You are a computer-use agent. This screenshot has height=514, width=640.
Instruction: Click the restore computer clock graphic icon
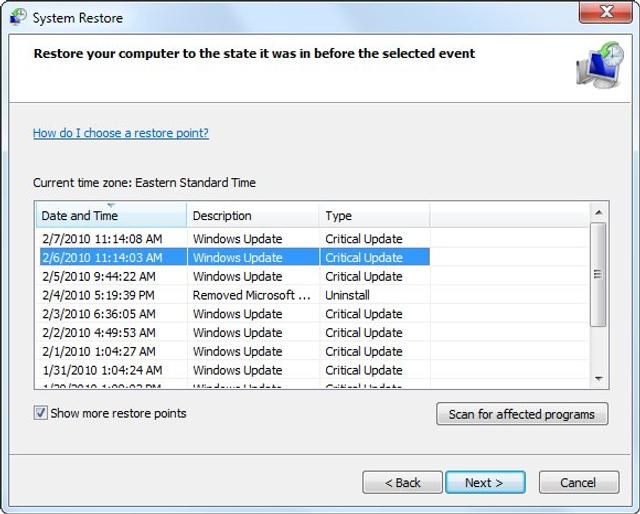coord(600,65)
